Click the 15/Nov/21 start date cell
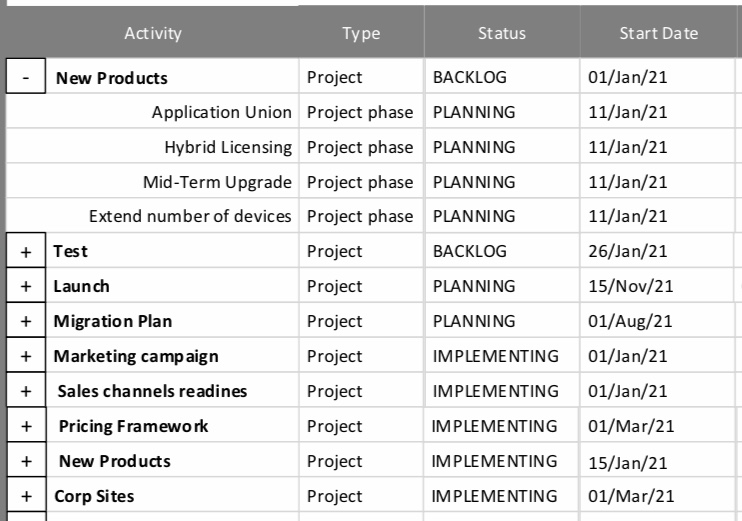The height and width of the screenshot is (521, 742). pos(658,286)
